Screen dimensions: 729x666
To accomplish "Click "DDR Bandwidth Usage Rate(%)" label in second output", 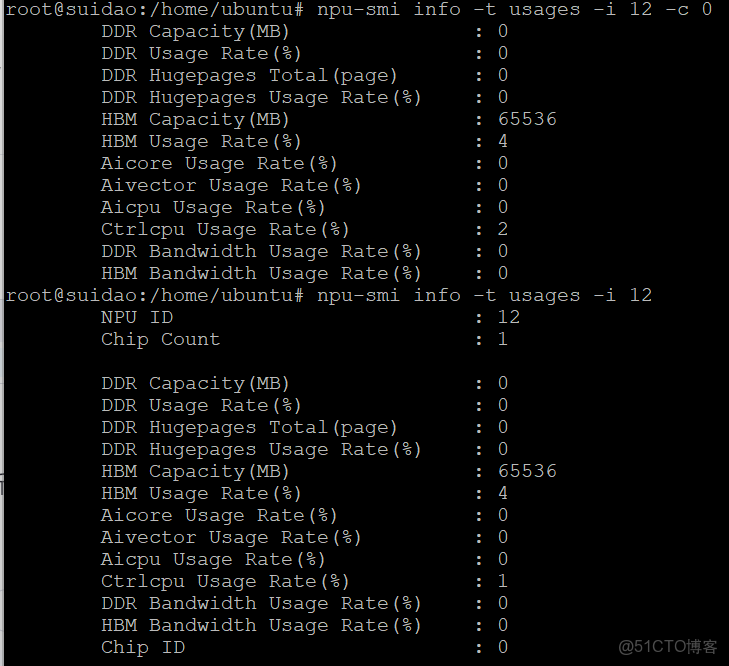I will click(261, 603).
